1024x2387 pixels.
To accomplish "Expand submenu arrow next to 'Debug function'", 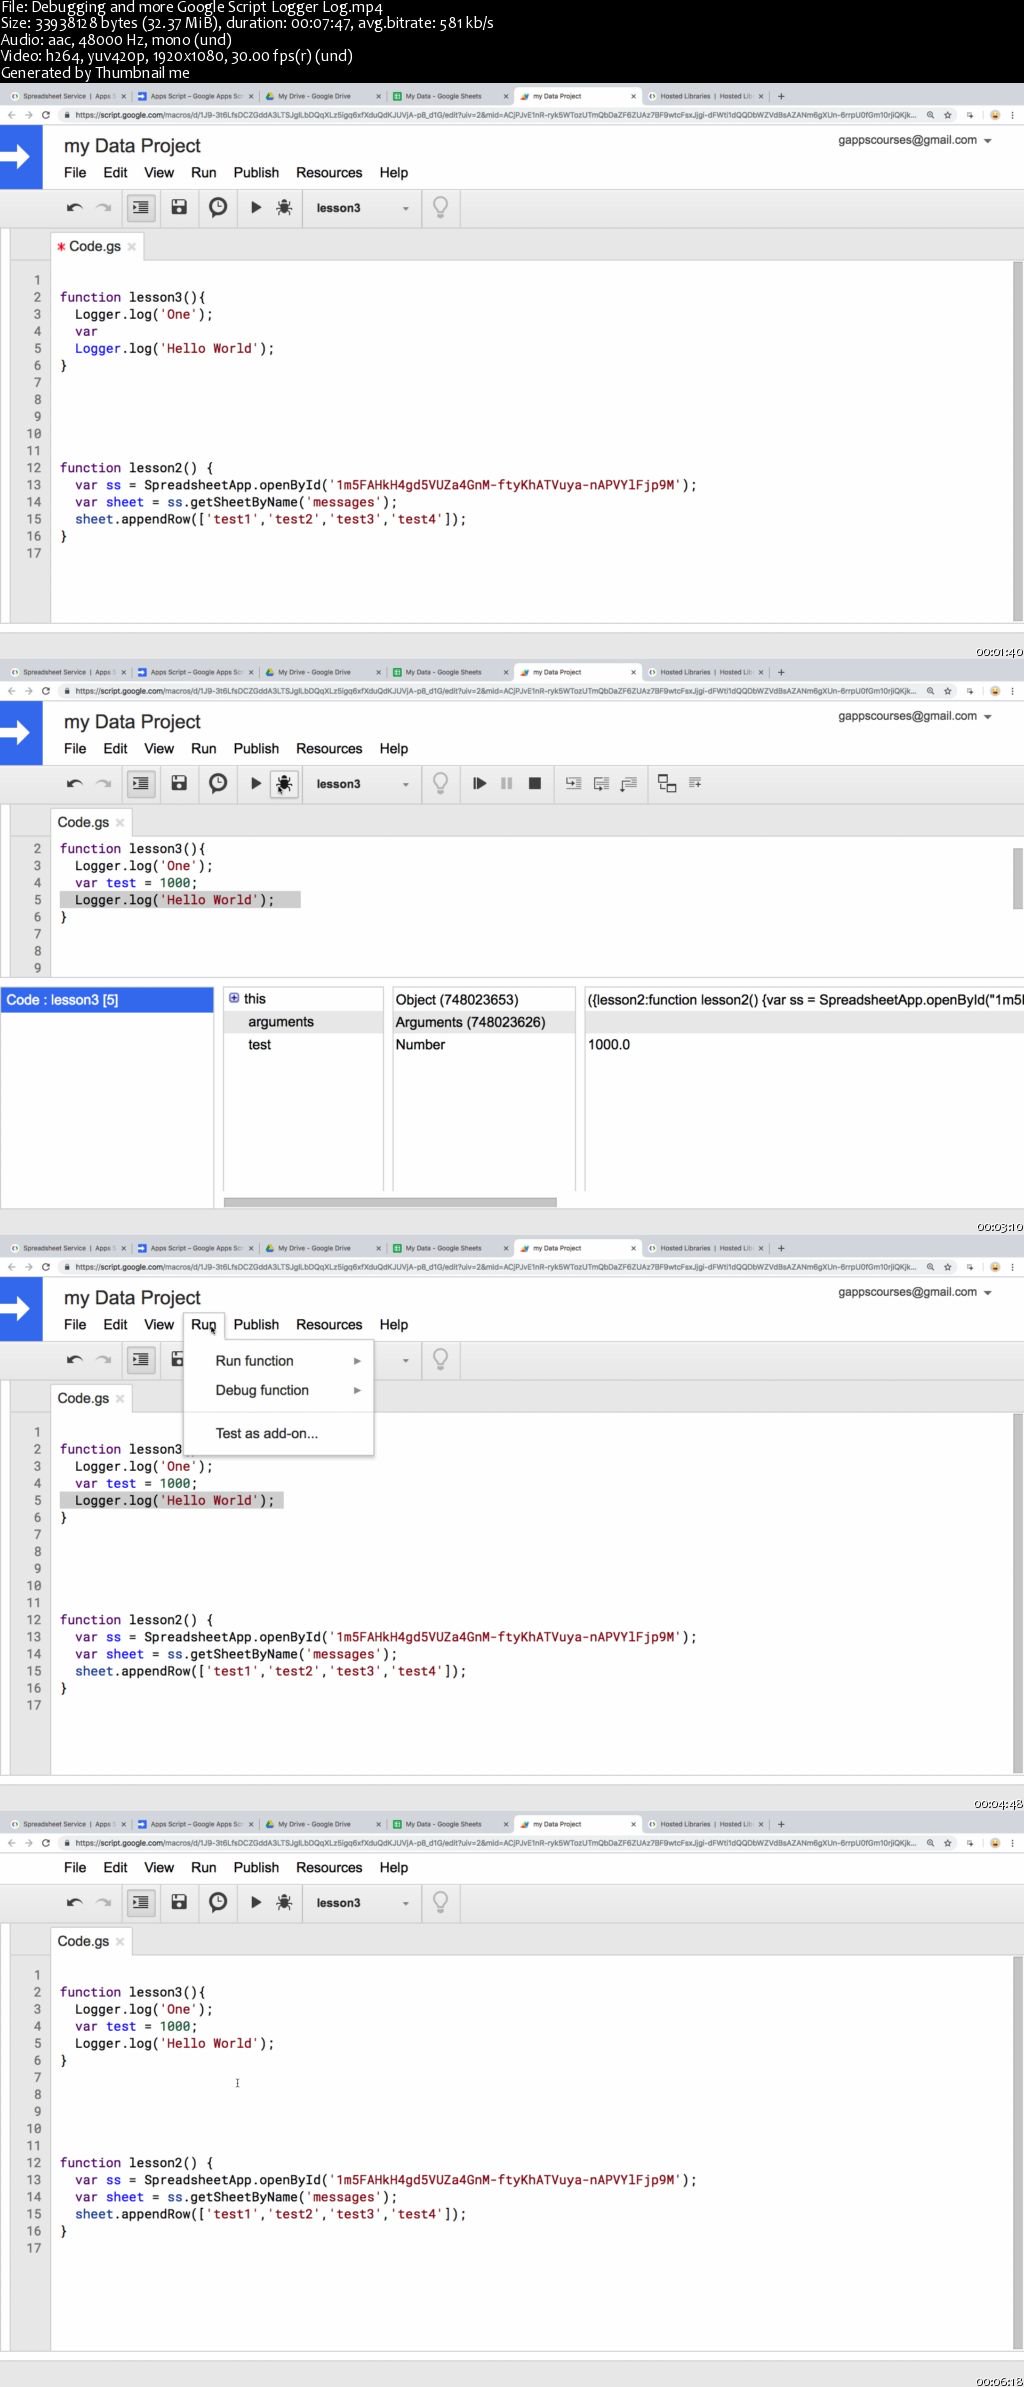I will coord(357,1391).
